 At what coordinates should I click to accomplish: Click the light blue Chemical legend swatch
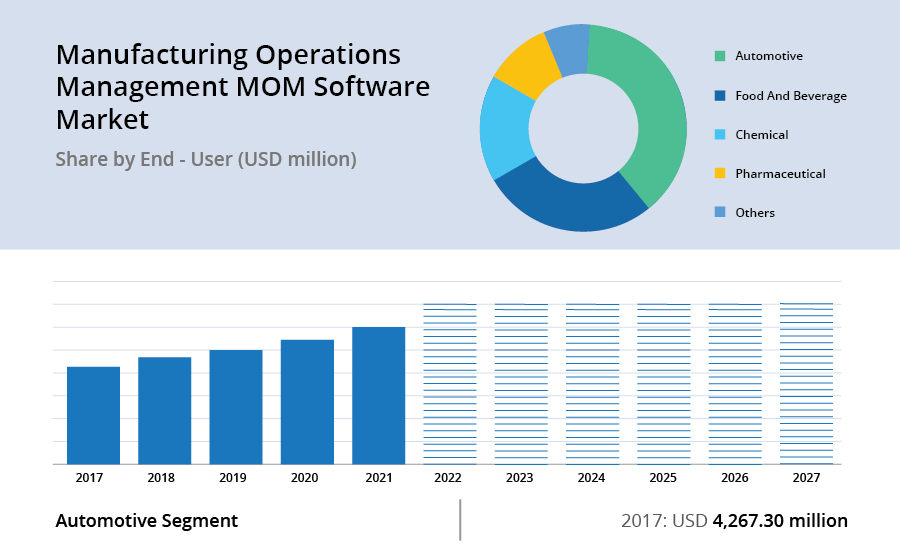point(720,134)
